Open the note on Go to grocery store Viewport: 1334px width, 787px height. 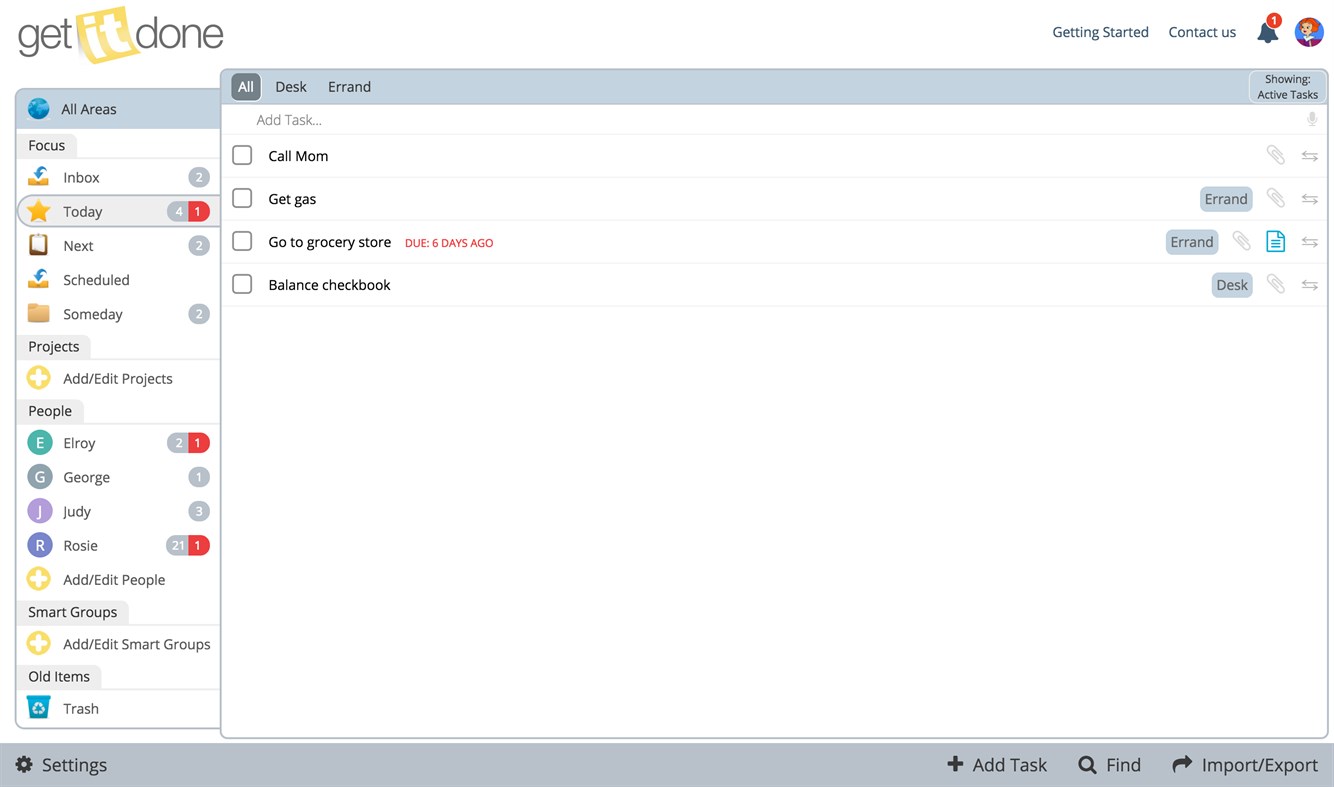(1275, 241)
